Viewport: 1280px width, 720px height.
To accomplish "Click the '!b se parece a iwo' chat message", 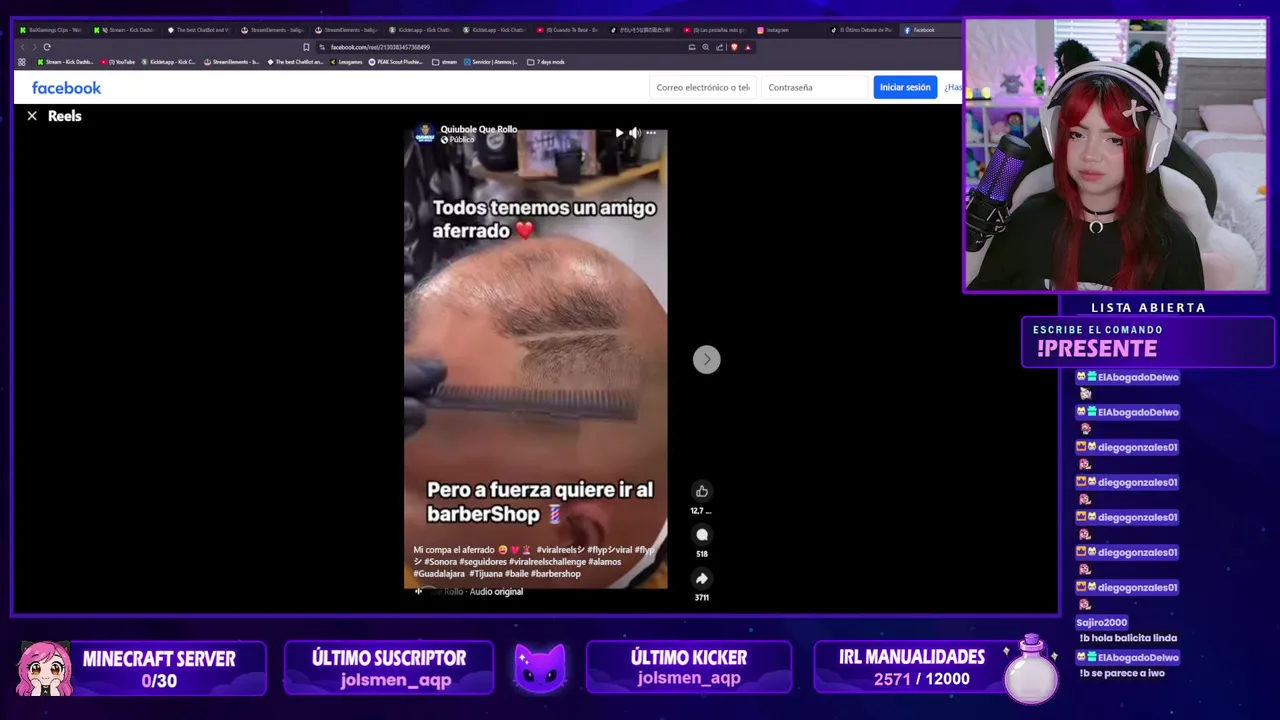I will point(1122,673).
